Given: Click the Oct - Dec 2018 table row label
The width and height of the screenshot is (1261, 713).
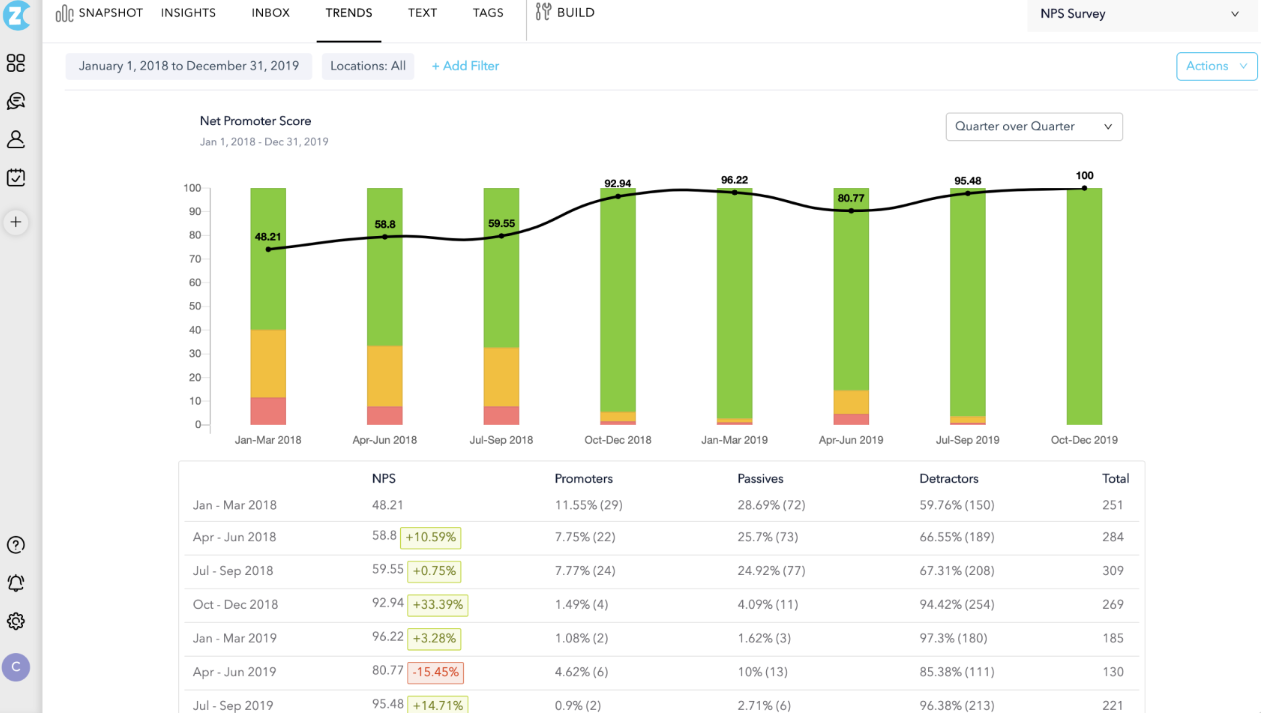Looking at the screenshot, I should [x=236, y=605].
